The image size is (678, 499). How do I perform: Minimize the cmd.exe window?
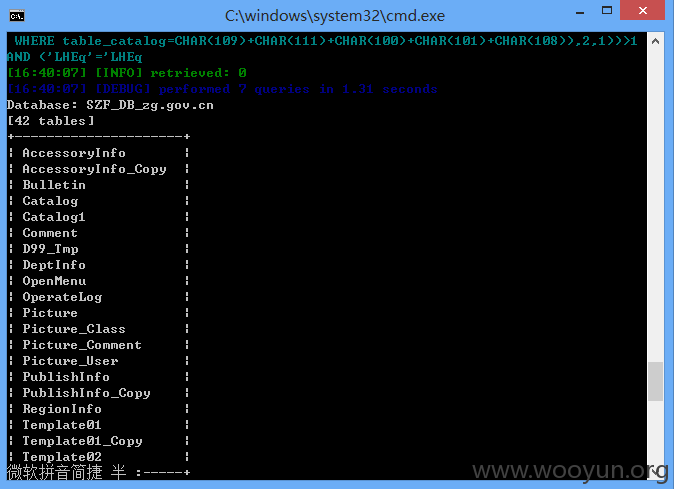pos(580,13)
